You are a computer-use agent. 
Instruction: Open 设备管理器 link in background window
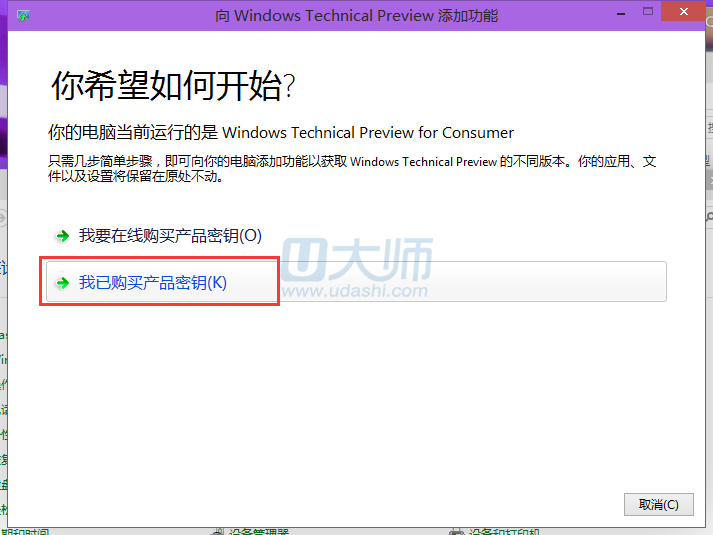point(258,531)
